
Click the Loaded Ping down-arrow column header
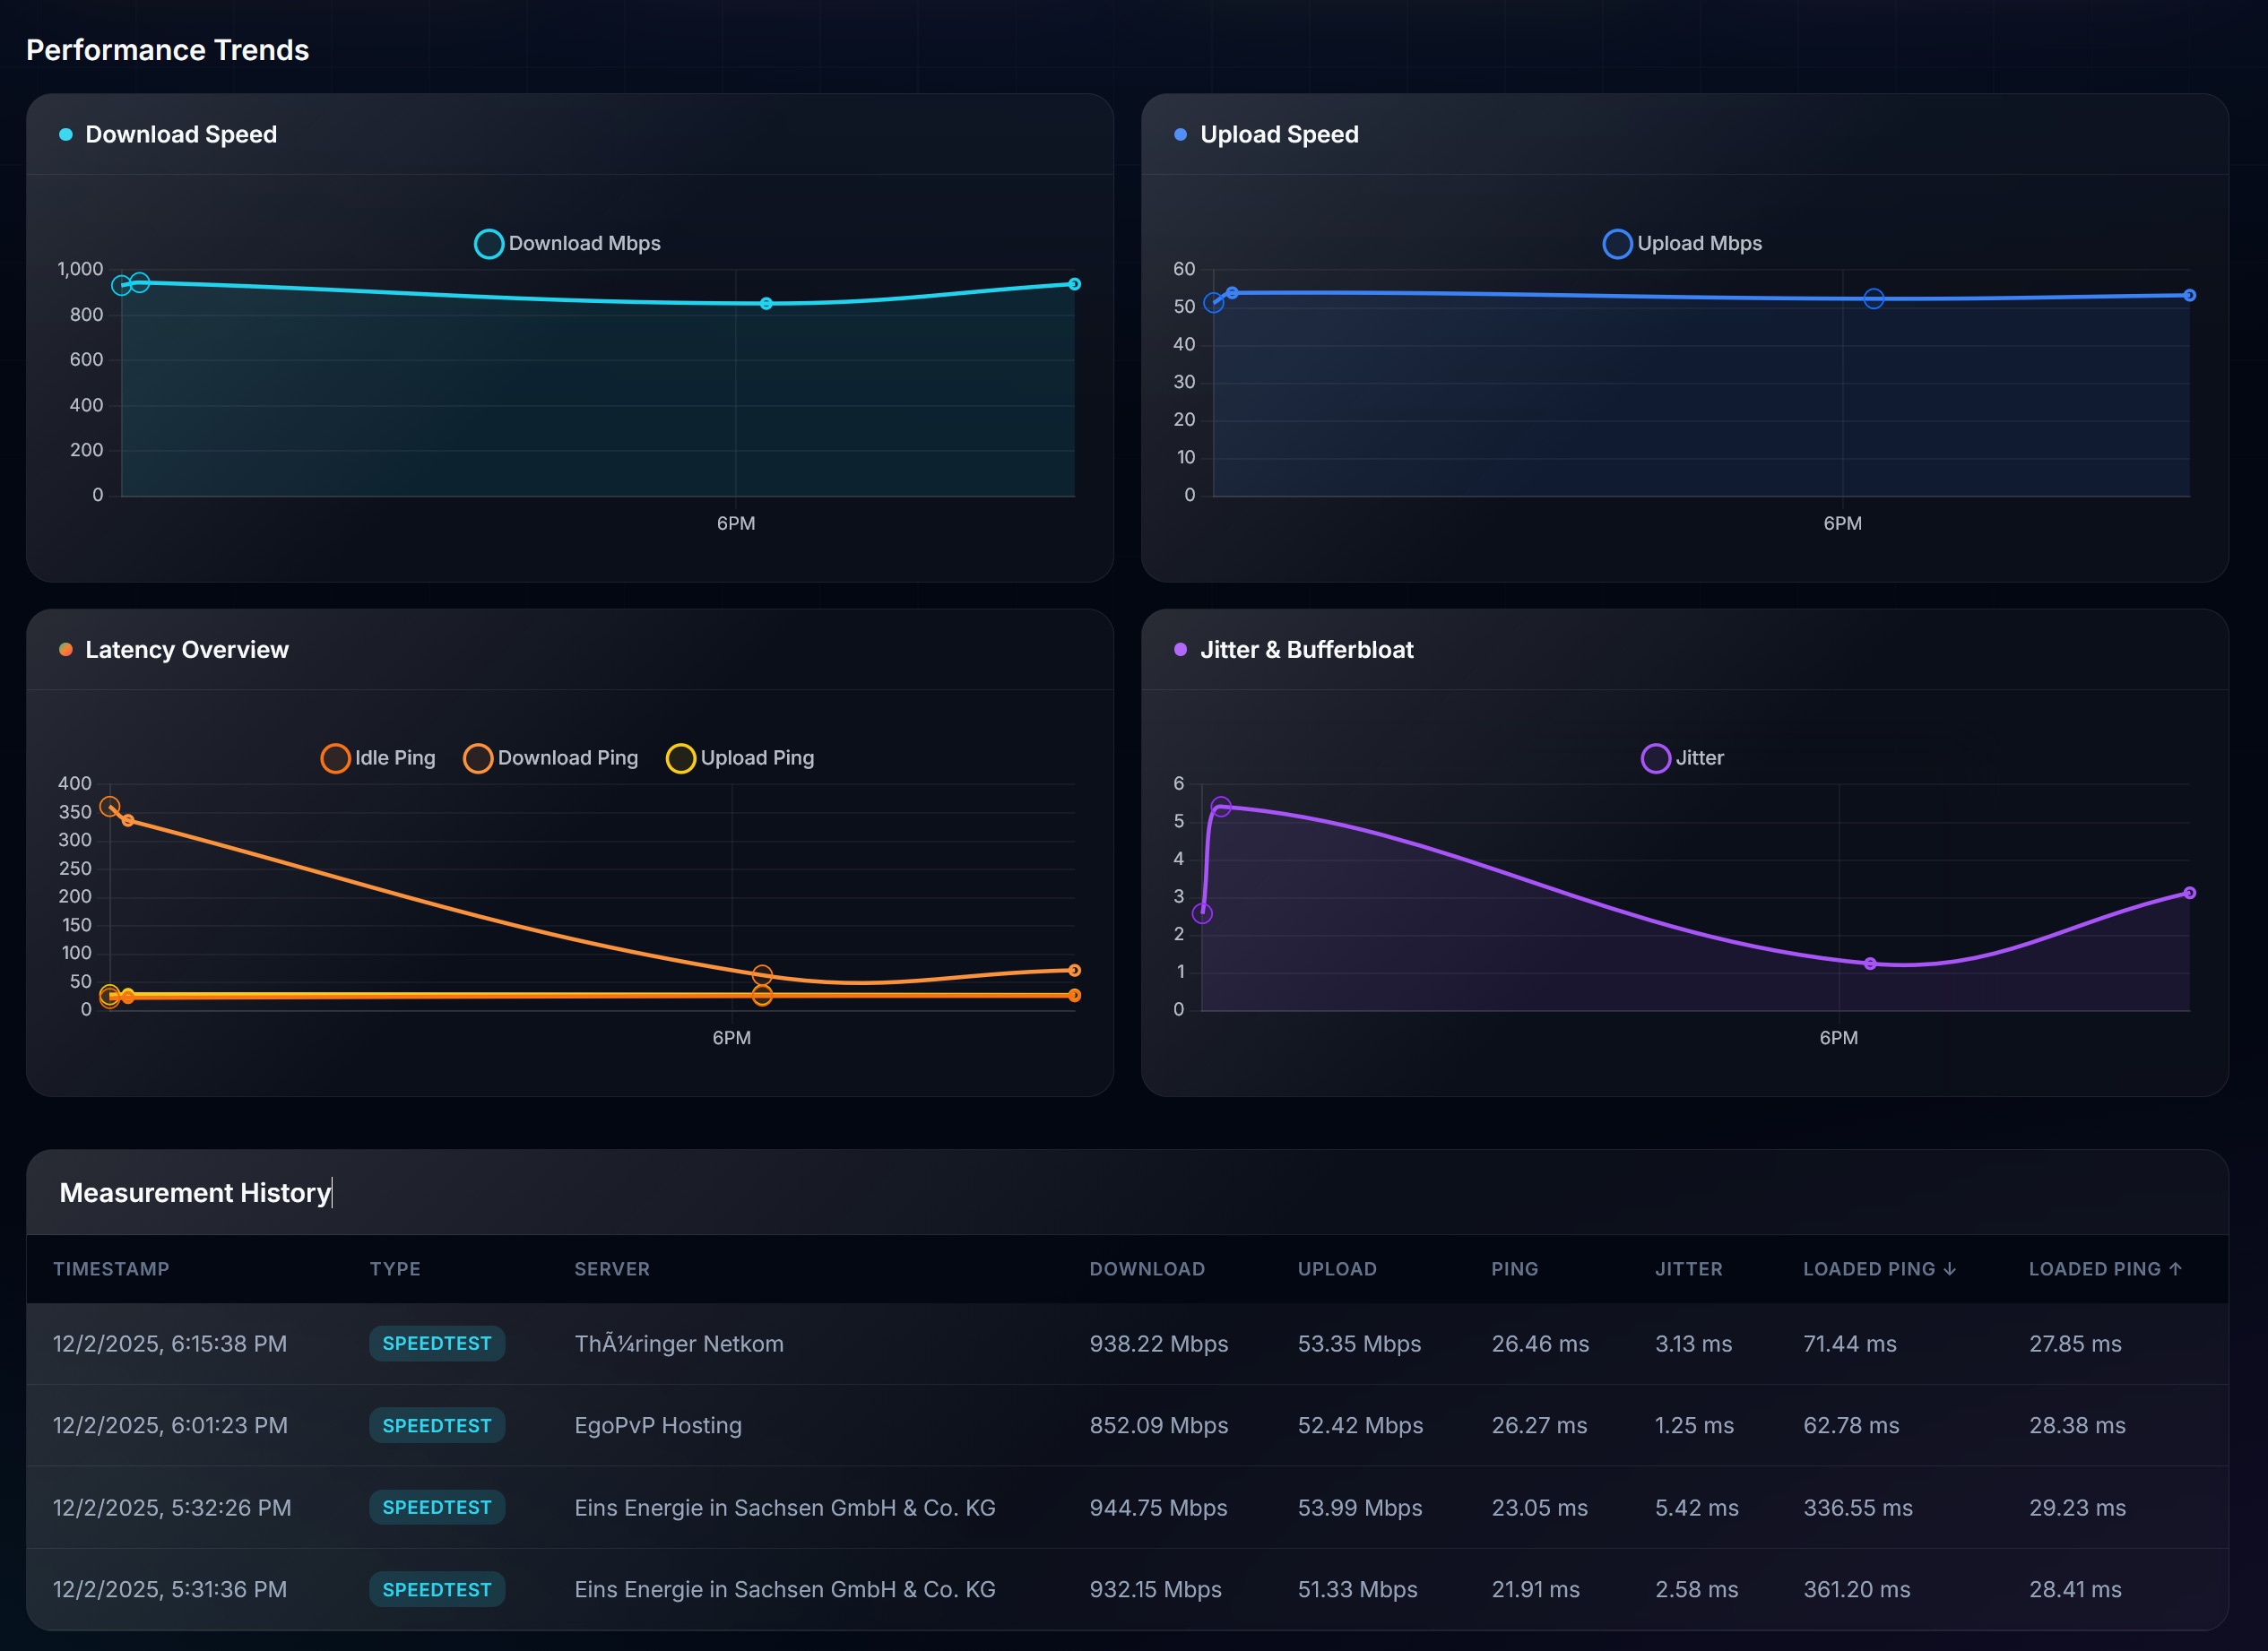click(x=1879, y=1269)
